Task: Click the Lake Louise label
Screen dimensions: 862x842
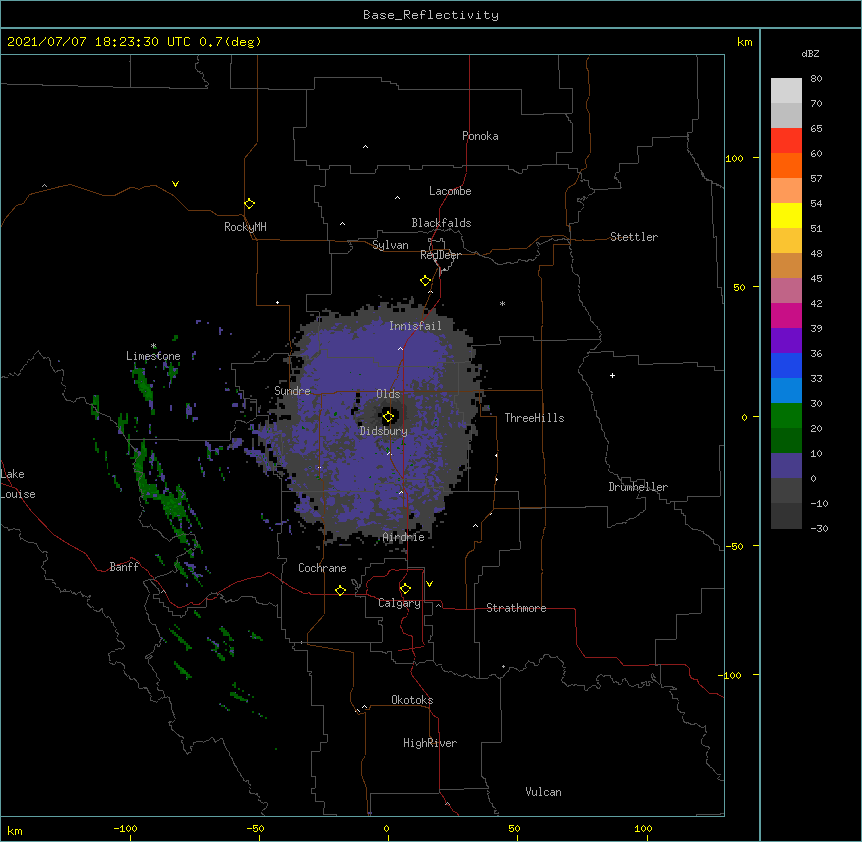Action: tap(18, 484)
